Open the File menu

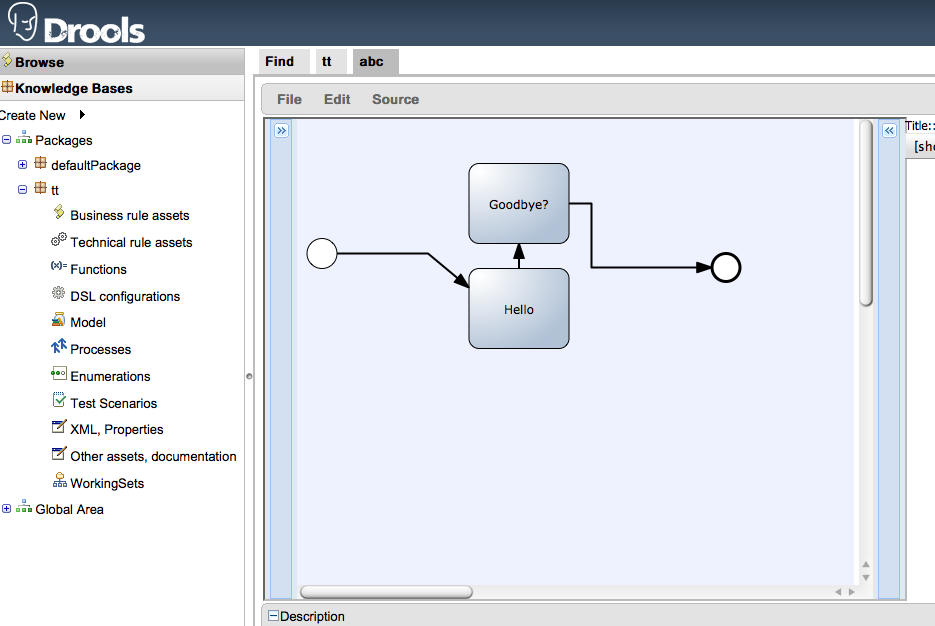pos(289,99)
